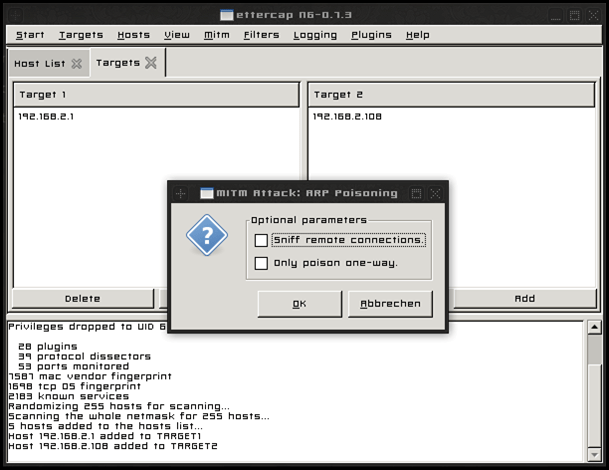The height and width of the screenshot is (470, 609).
Task: Click the Target 2 column header
Action: tap(451, 95)
